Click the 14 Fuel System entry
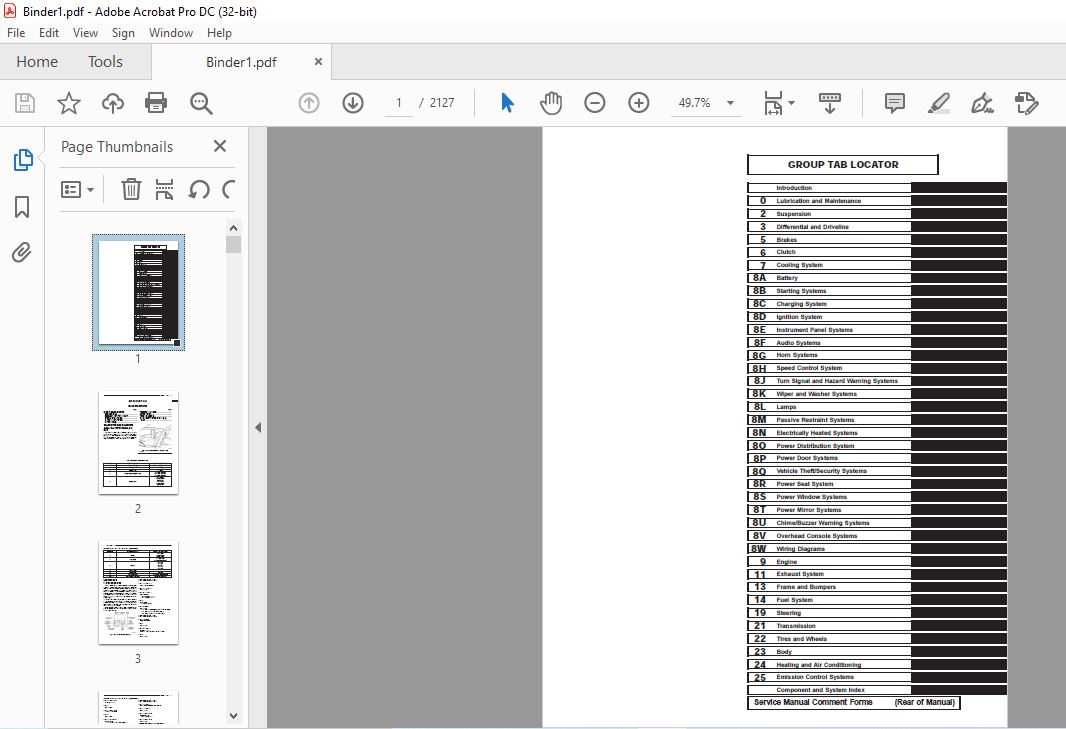The width and height of the screenshot is (1066, 729). [x=829, y=600]
